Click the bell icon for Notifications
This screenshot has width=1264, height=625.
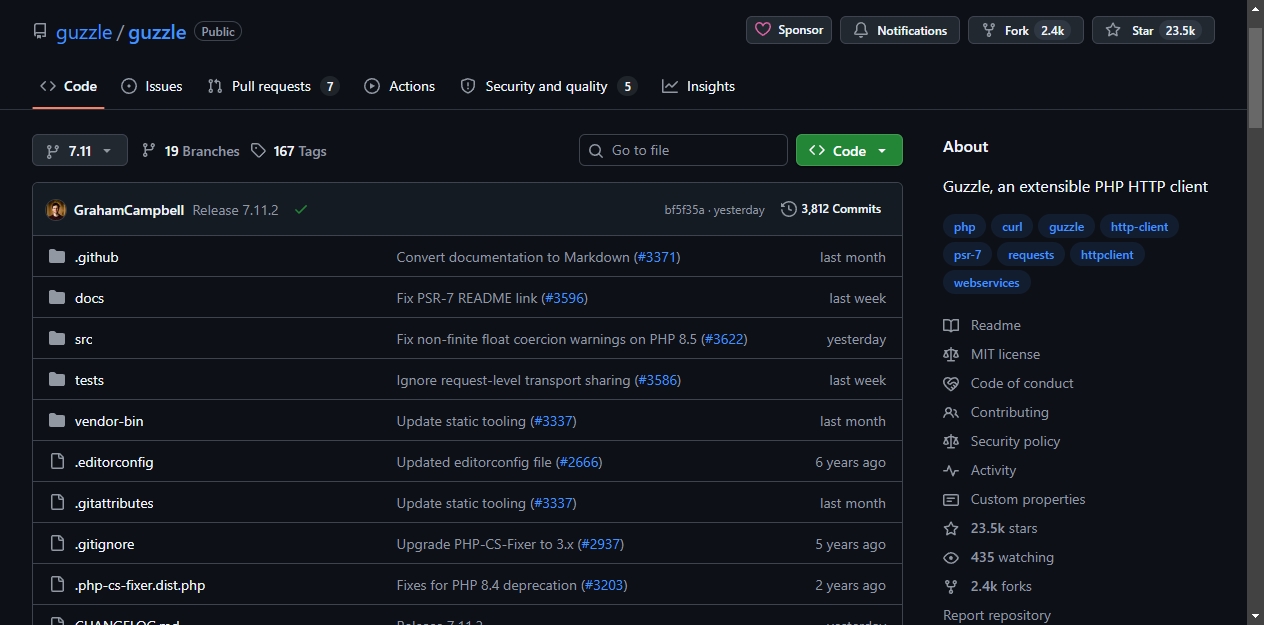861,30
